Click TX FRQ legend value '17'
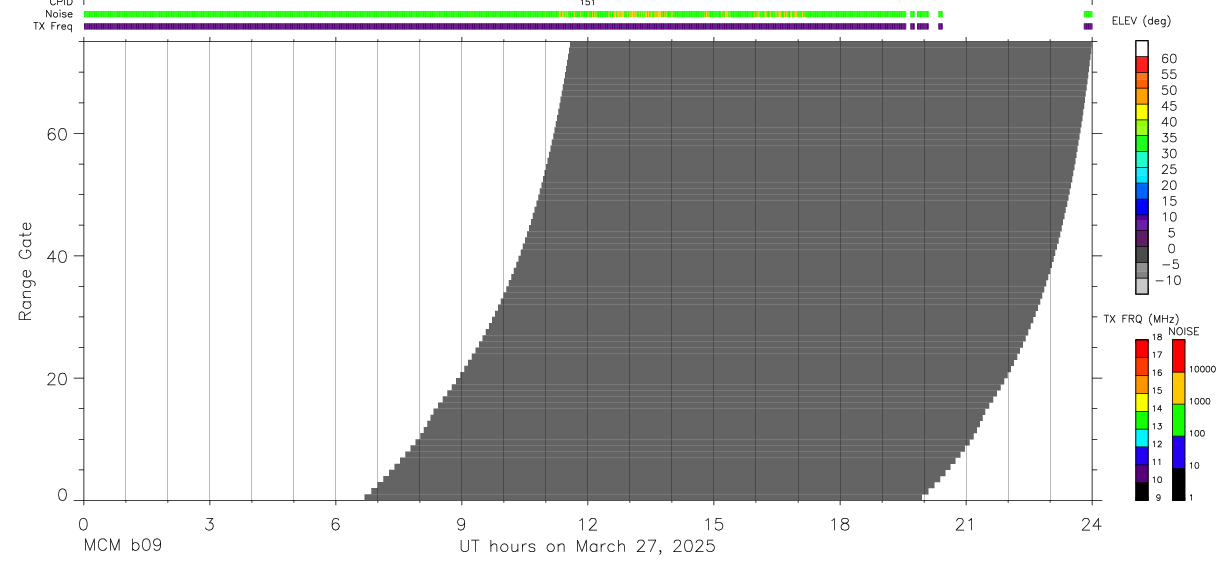 pos(1156,355)
